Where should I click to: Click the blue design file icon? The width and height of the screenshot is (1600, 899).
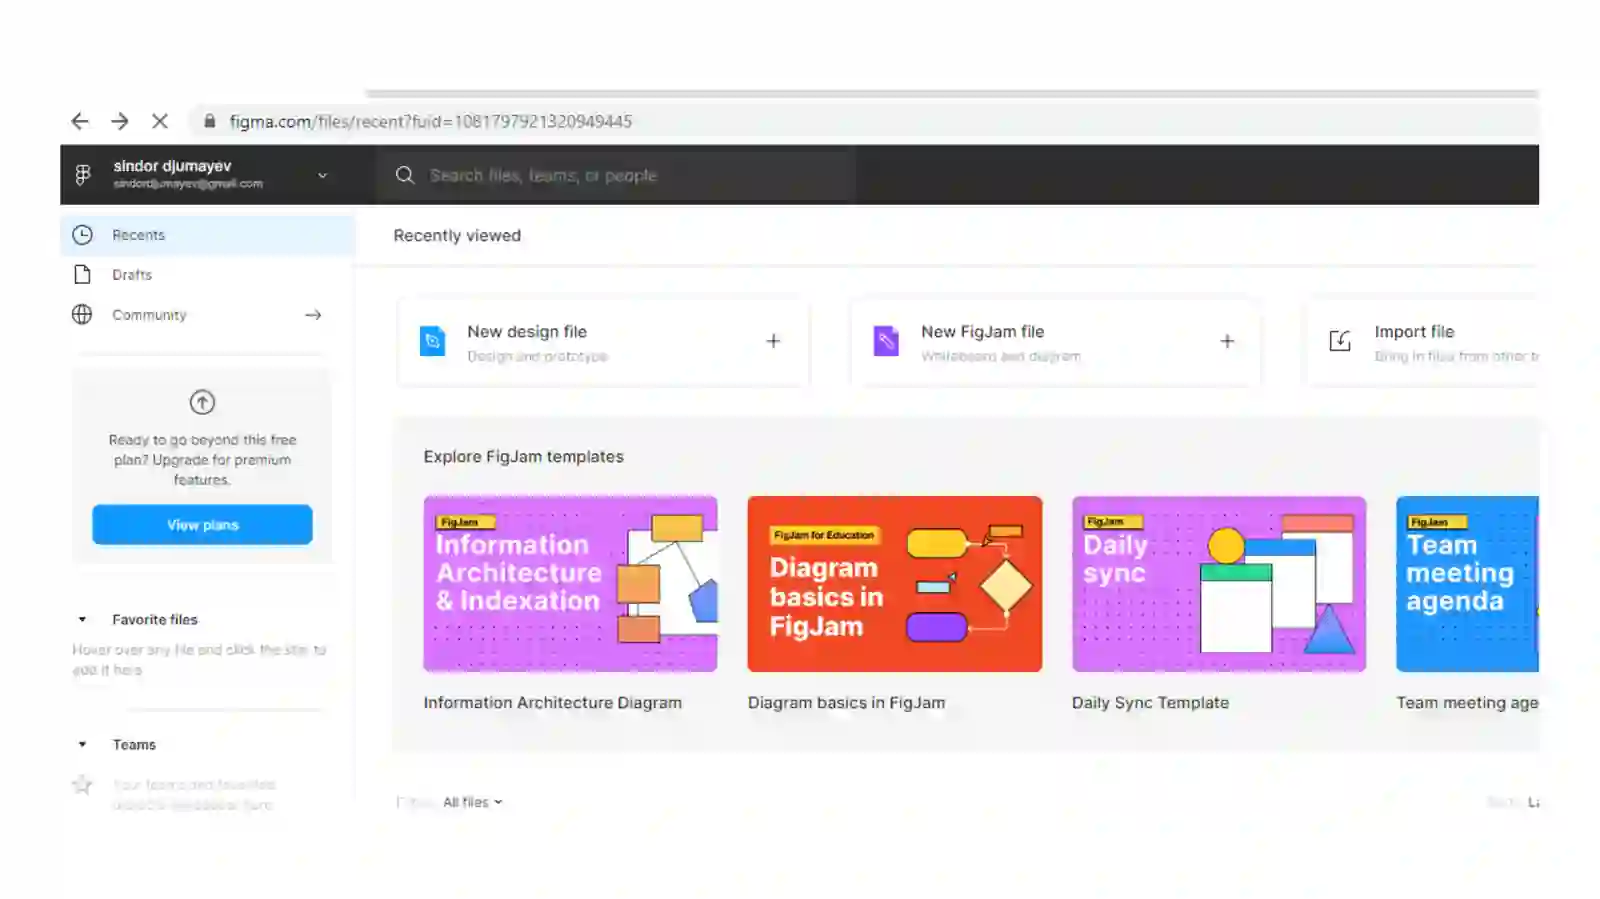tap(432, 341)
